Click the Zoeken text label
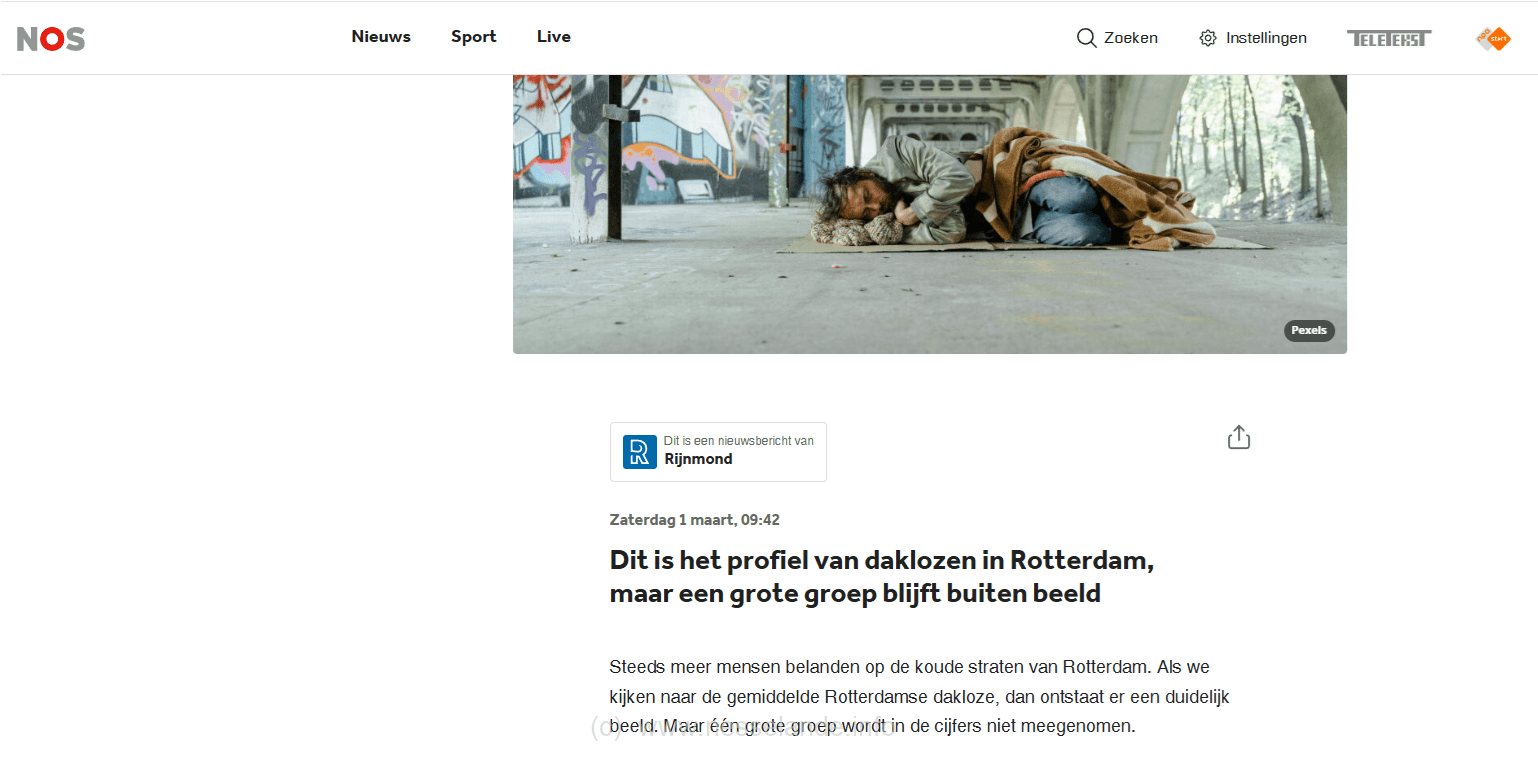This screenshot has width=1538, height=759. pyautogui.click(x=1131, y=38)
